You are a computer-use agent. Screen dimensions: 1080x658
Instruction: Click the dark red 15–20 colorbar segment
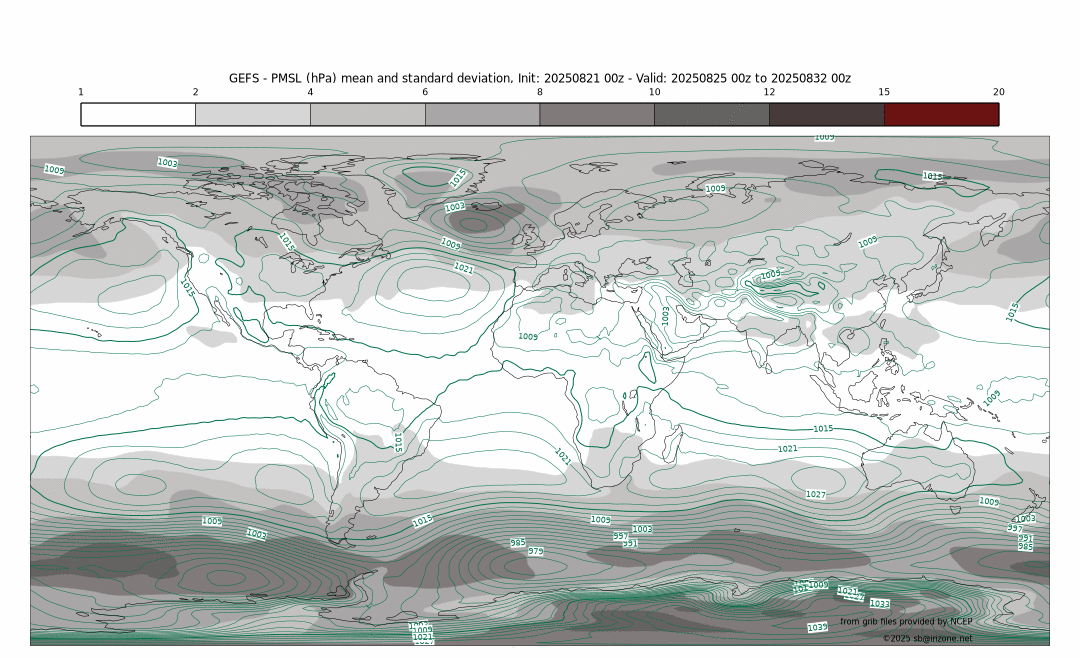coord(941,114)
